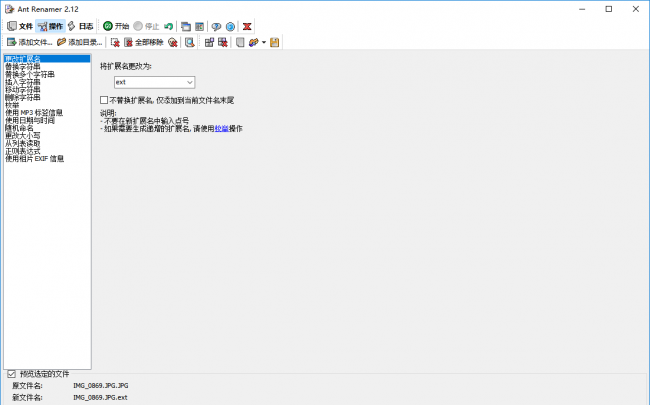Follow the blue 枚举 link in notes

pyautogui.click(x=222, y=129)
